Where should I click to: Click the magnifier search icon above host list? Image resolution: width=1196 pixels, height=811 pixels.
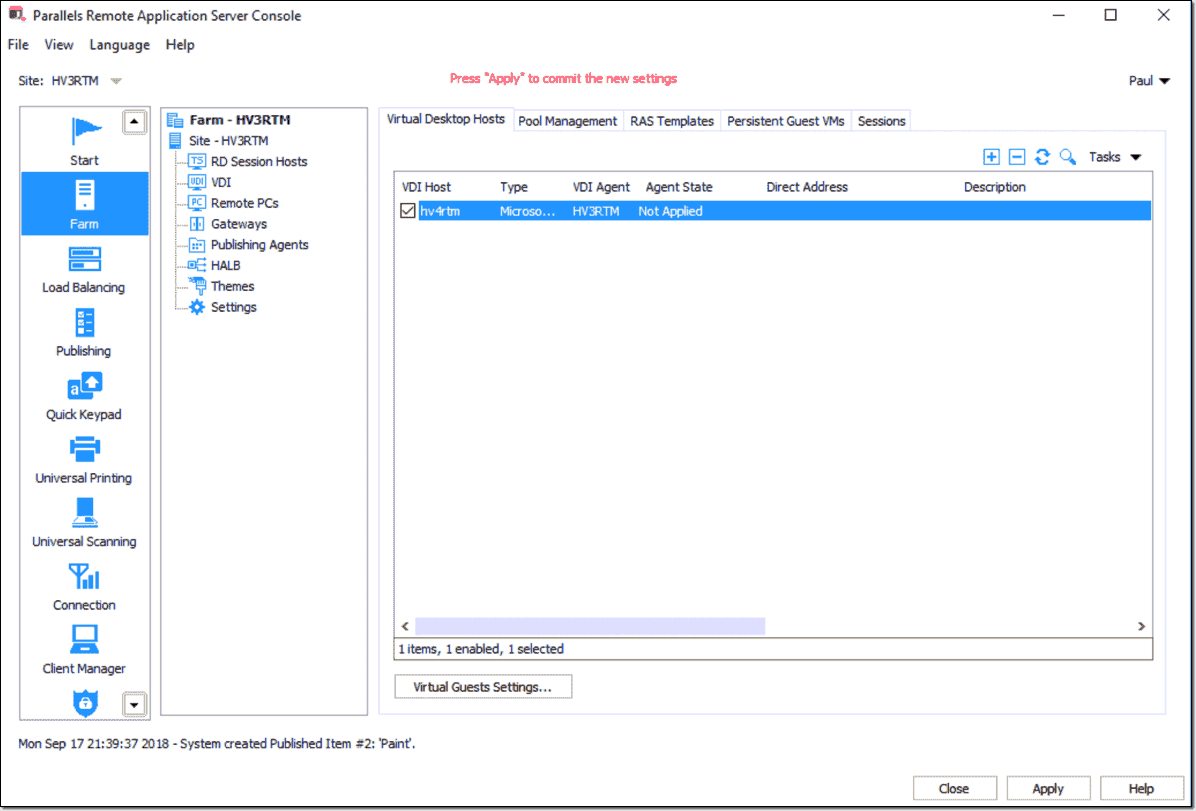coord(1068,157)
